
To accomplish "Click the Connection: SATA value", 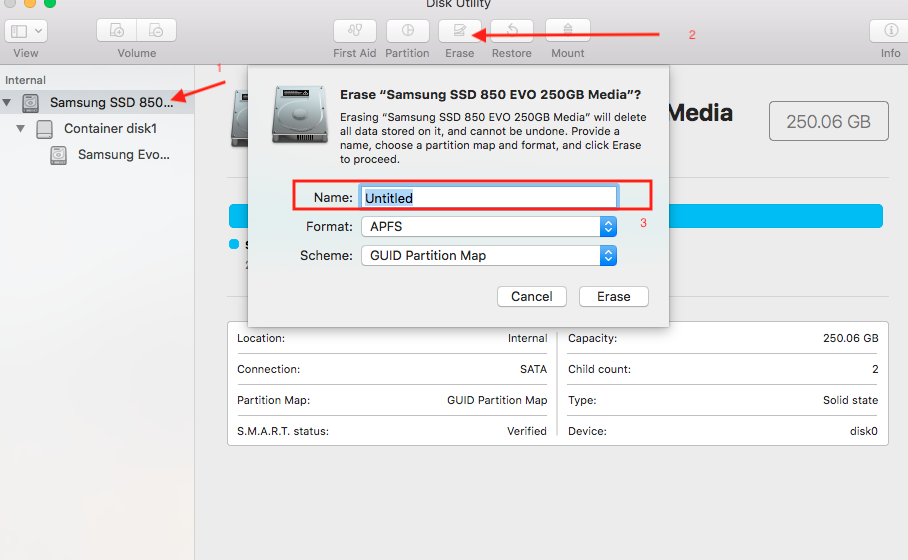I will coord(533,369).
